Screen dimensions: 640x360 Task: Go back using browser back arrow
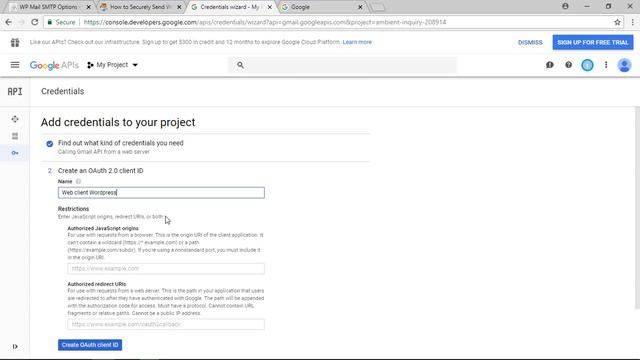click(x=9, y=22)
